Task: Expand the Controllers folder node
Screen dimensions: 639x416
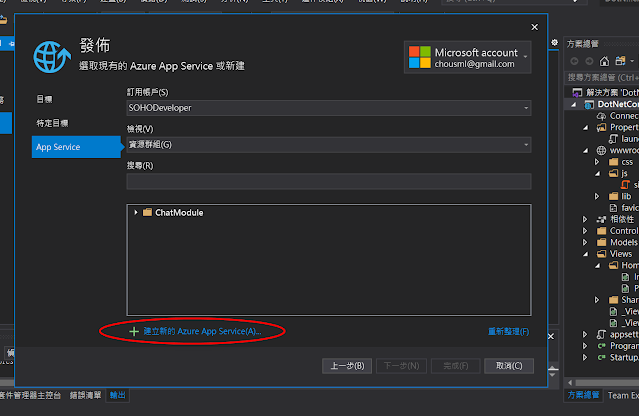Action: coord(585,231)
